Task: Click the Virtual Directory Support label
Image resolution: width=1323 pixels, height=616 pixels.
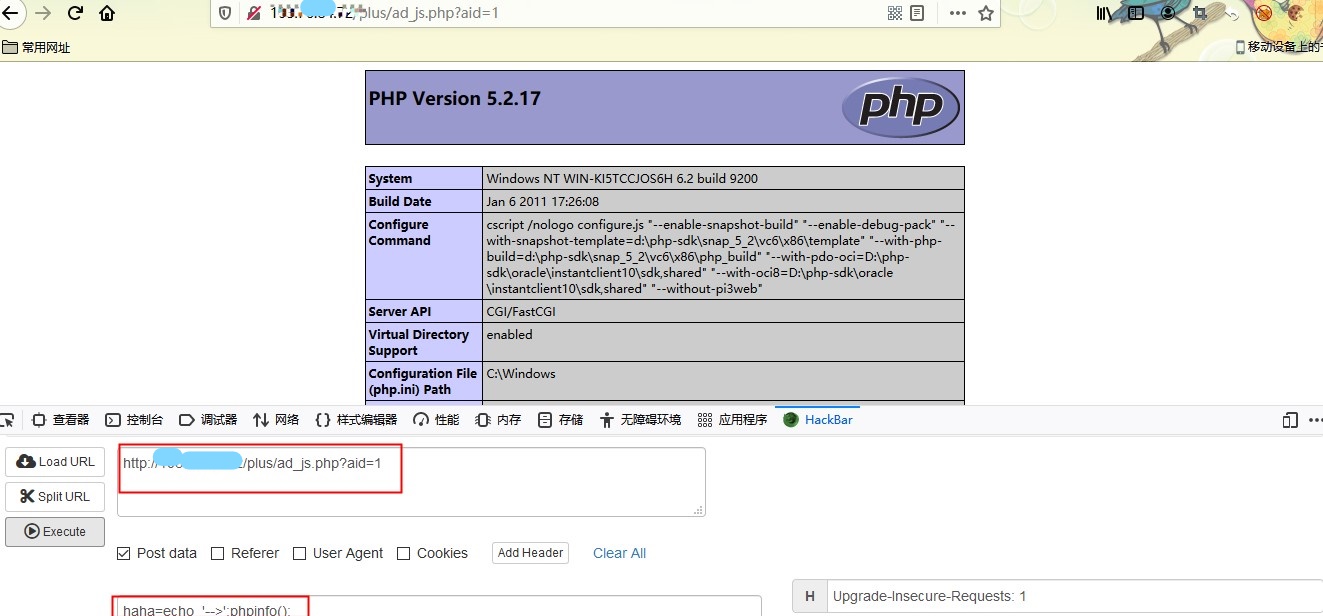Action: (423, 342)
